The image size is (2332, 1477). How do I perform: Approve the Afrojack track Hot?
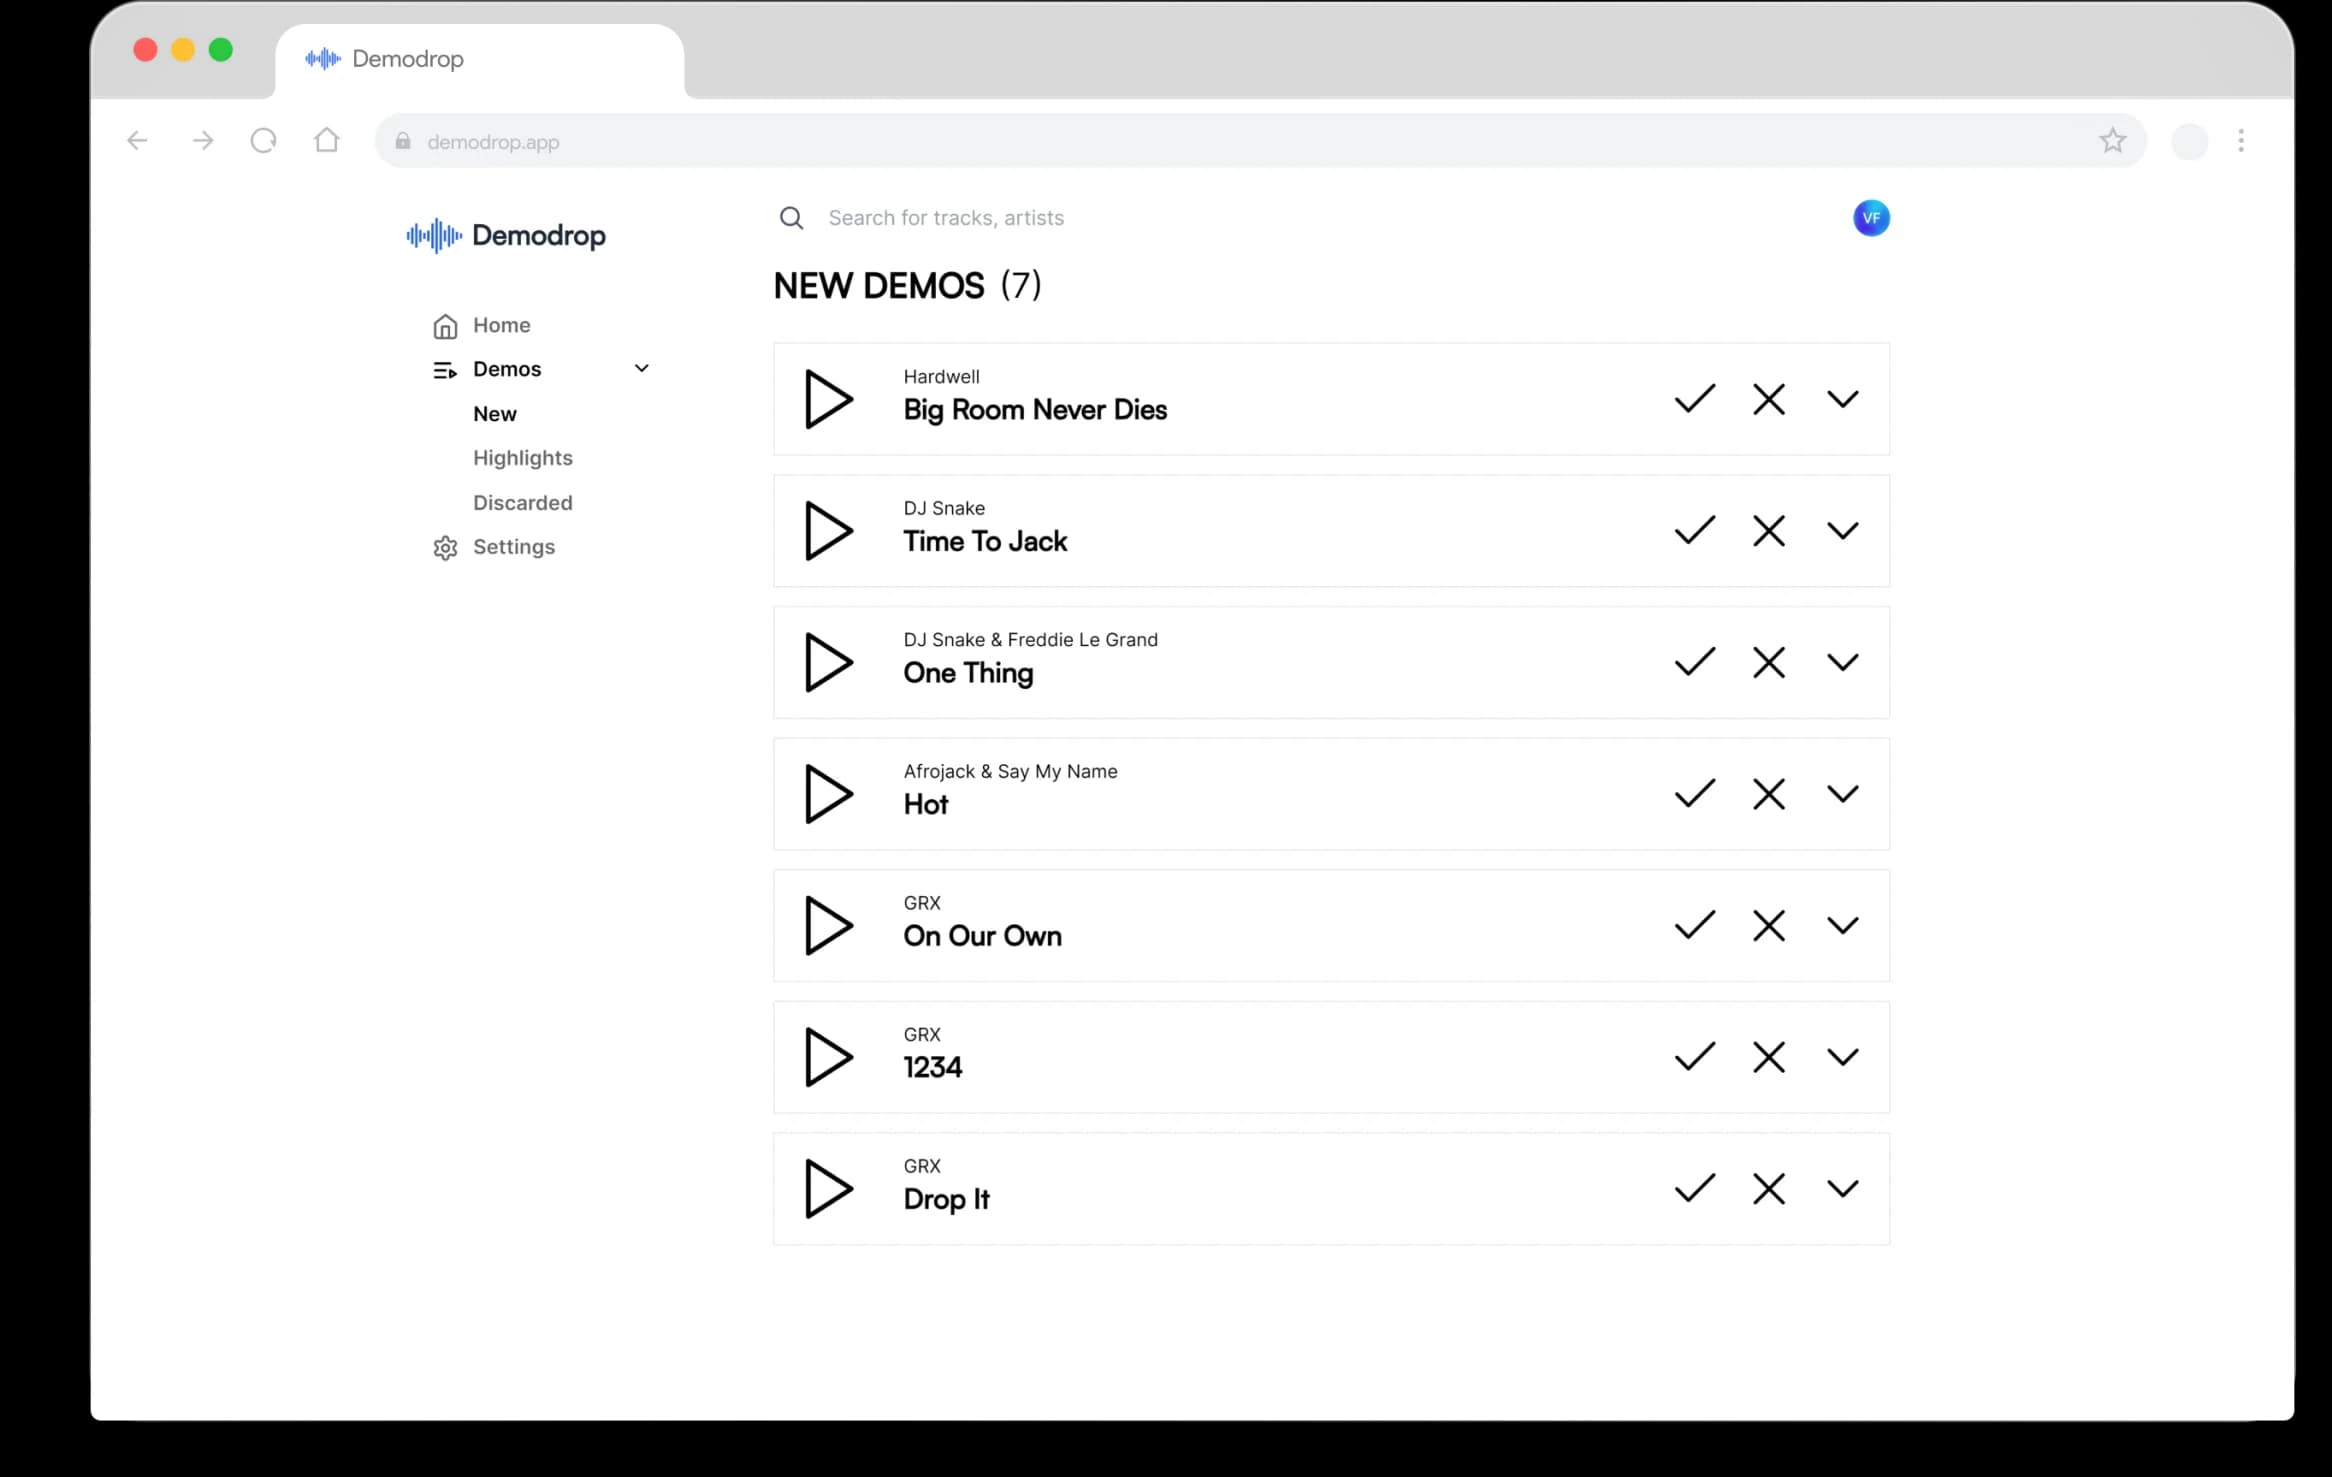(x=1693, y=793)
